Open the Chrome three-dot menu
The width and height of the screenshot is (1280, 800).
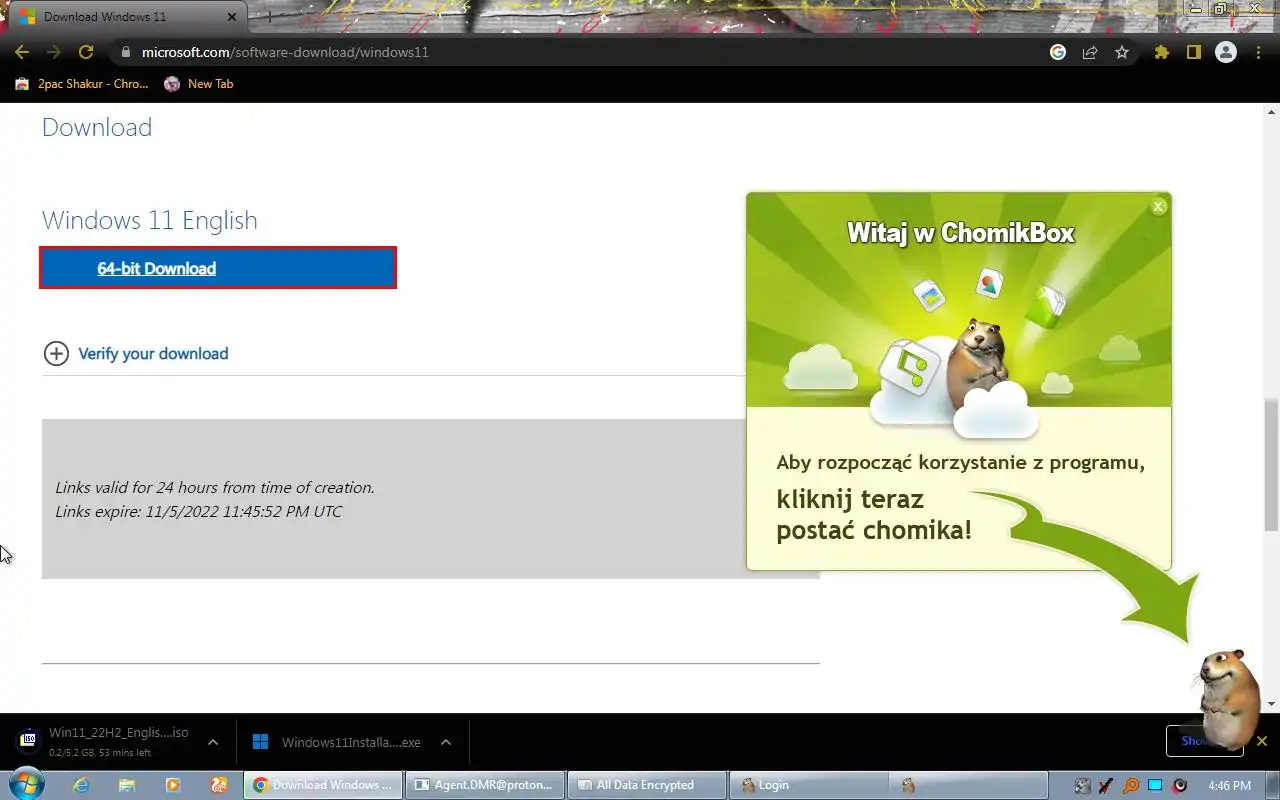click(1258, 52)
